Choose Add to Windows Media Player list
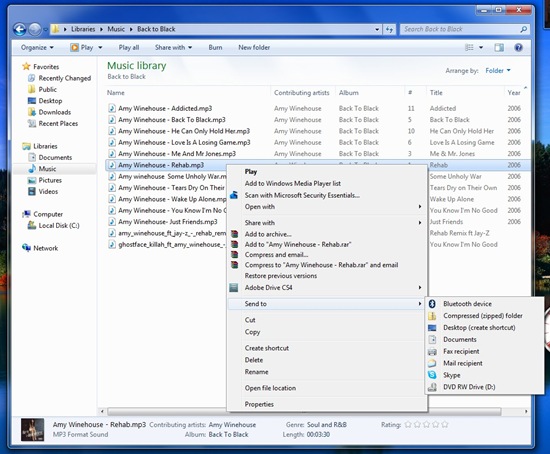The width and height of the screenshot is (550, 454). 293,183
